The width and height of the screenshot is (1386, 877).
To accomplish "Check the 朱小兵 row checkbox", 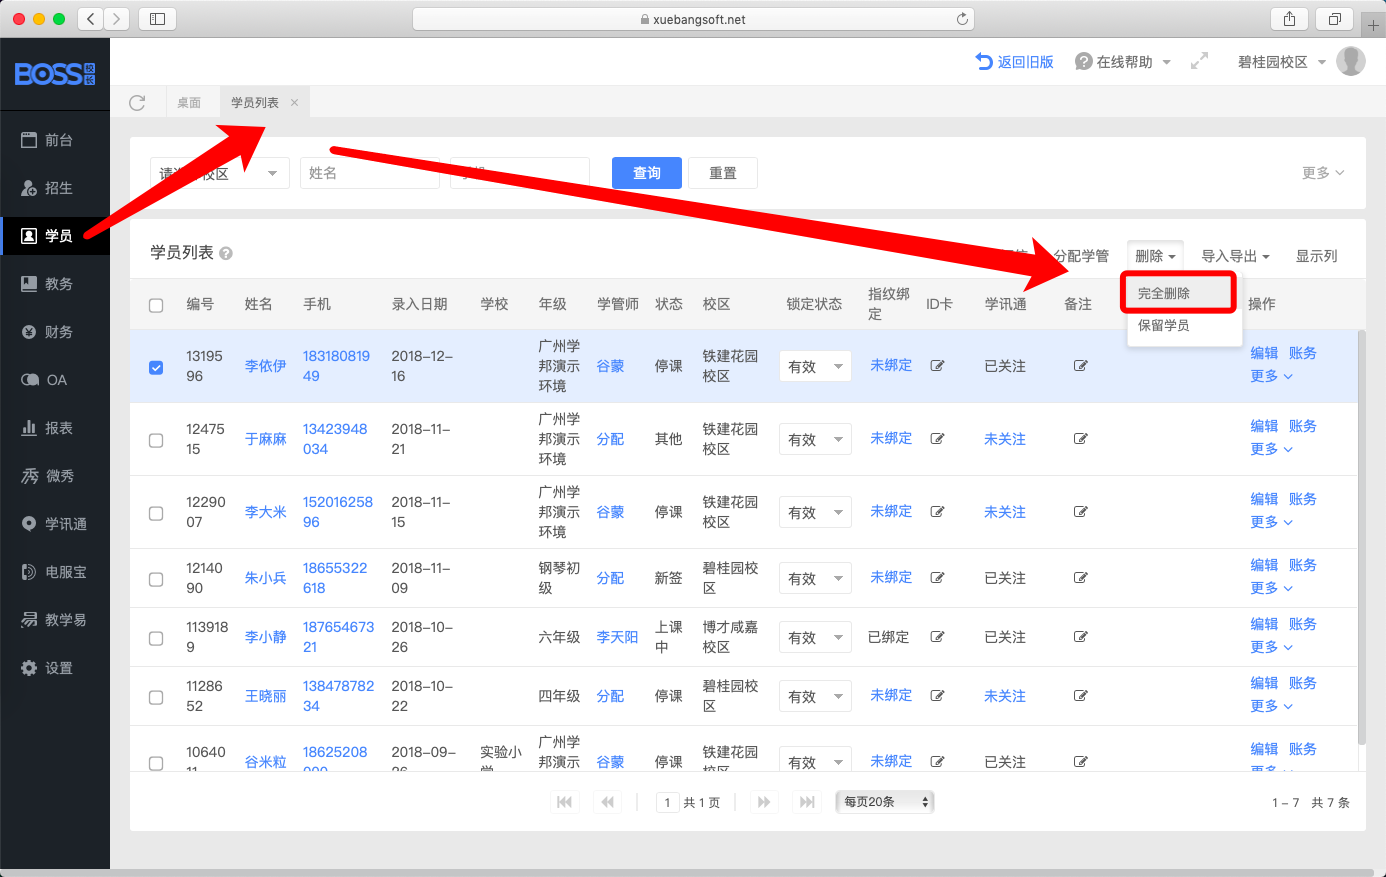I will click(156, 579).
